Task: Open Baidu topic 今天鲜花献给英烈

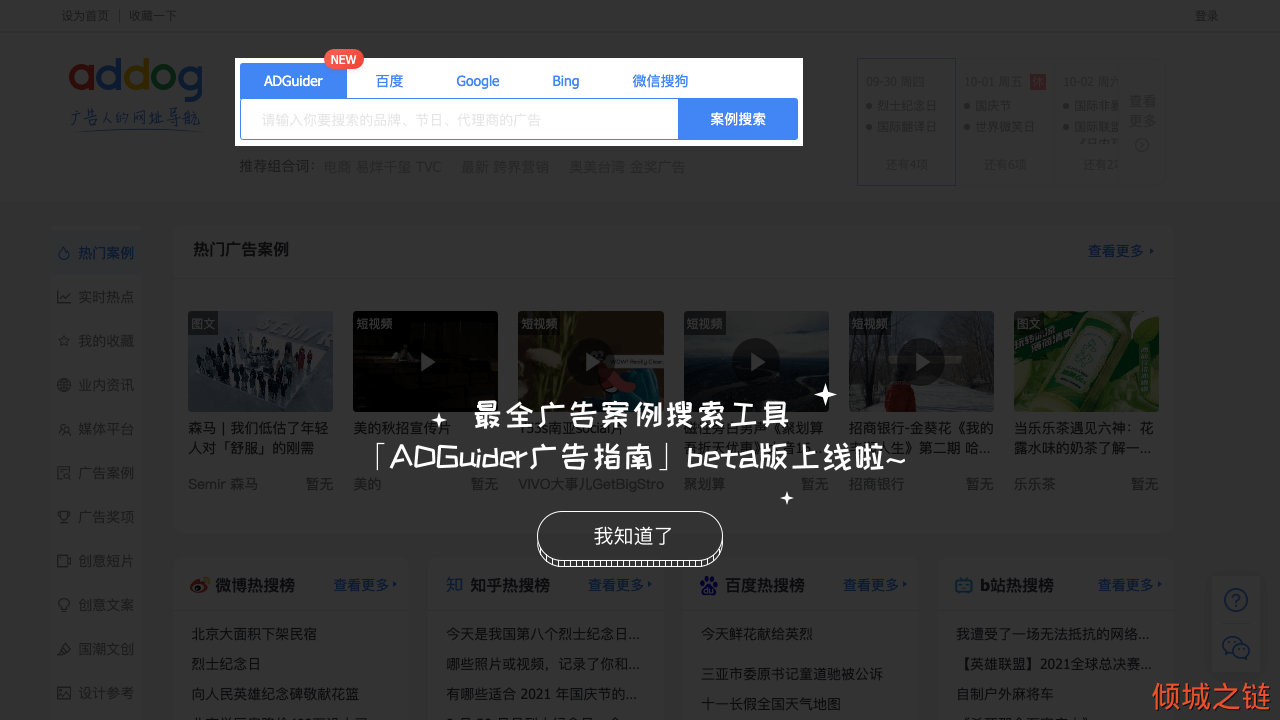Action: (757, 634)
